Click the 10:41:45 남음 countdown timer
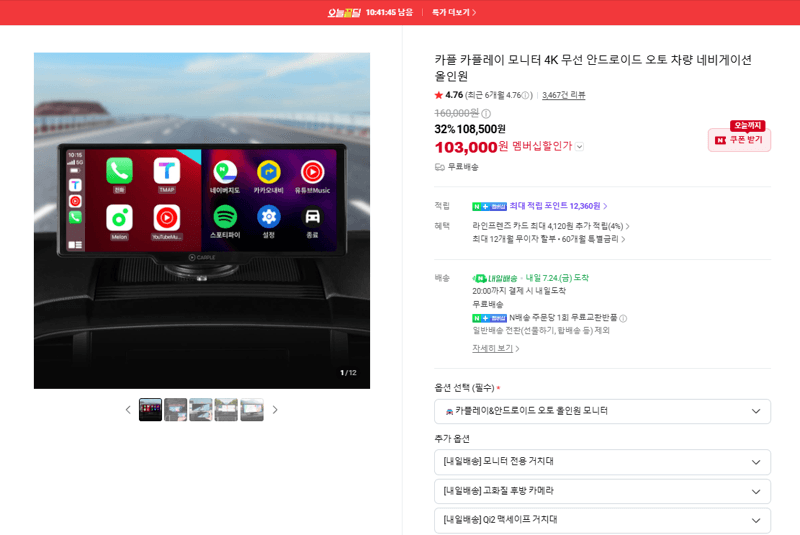Viewport: 800px width, 535px height. (x=389, y=12)
